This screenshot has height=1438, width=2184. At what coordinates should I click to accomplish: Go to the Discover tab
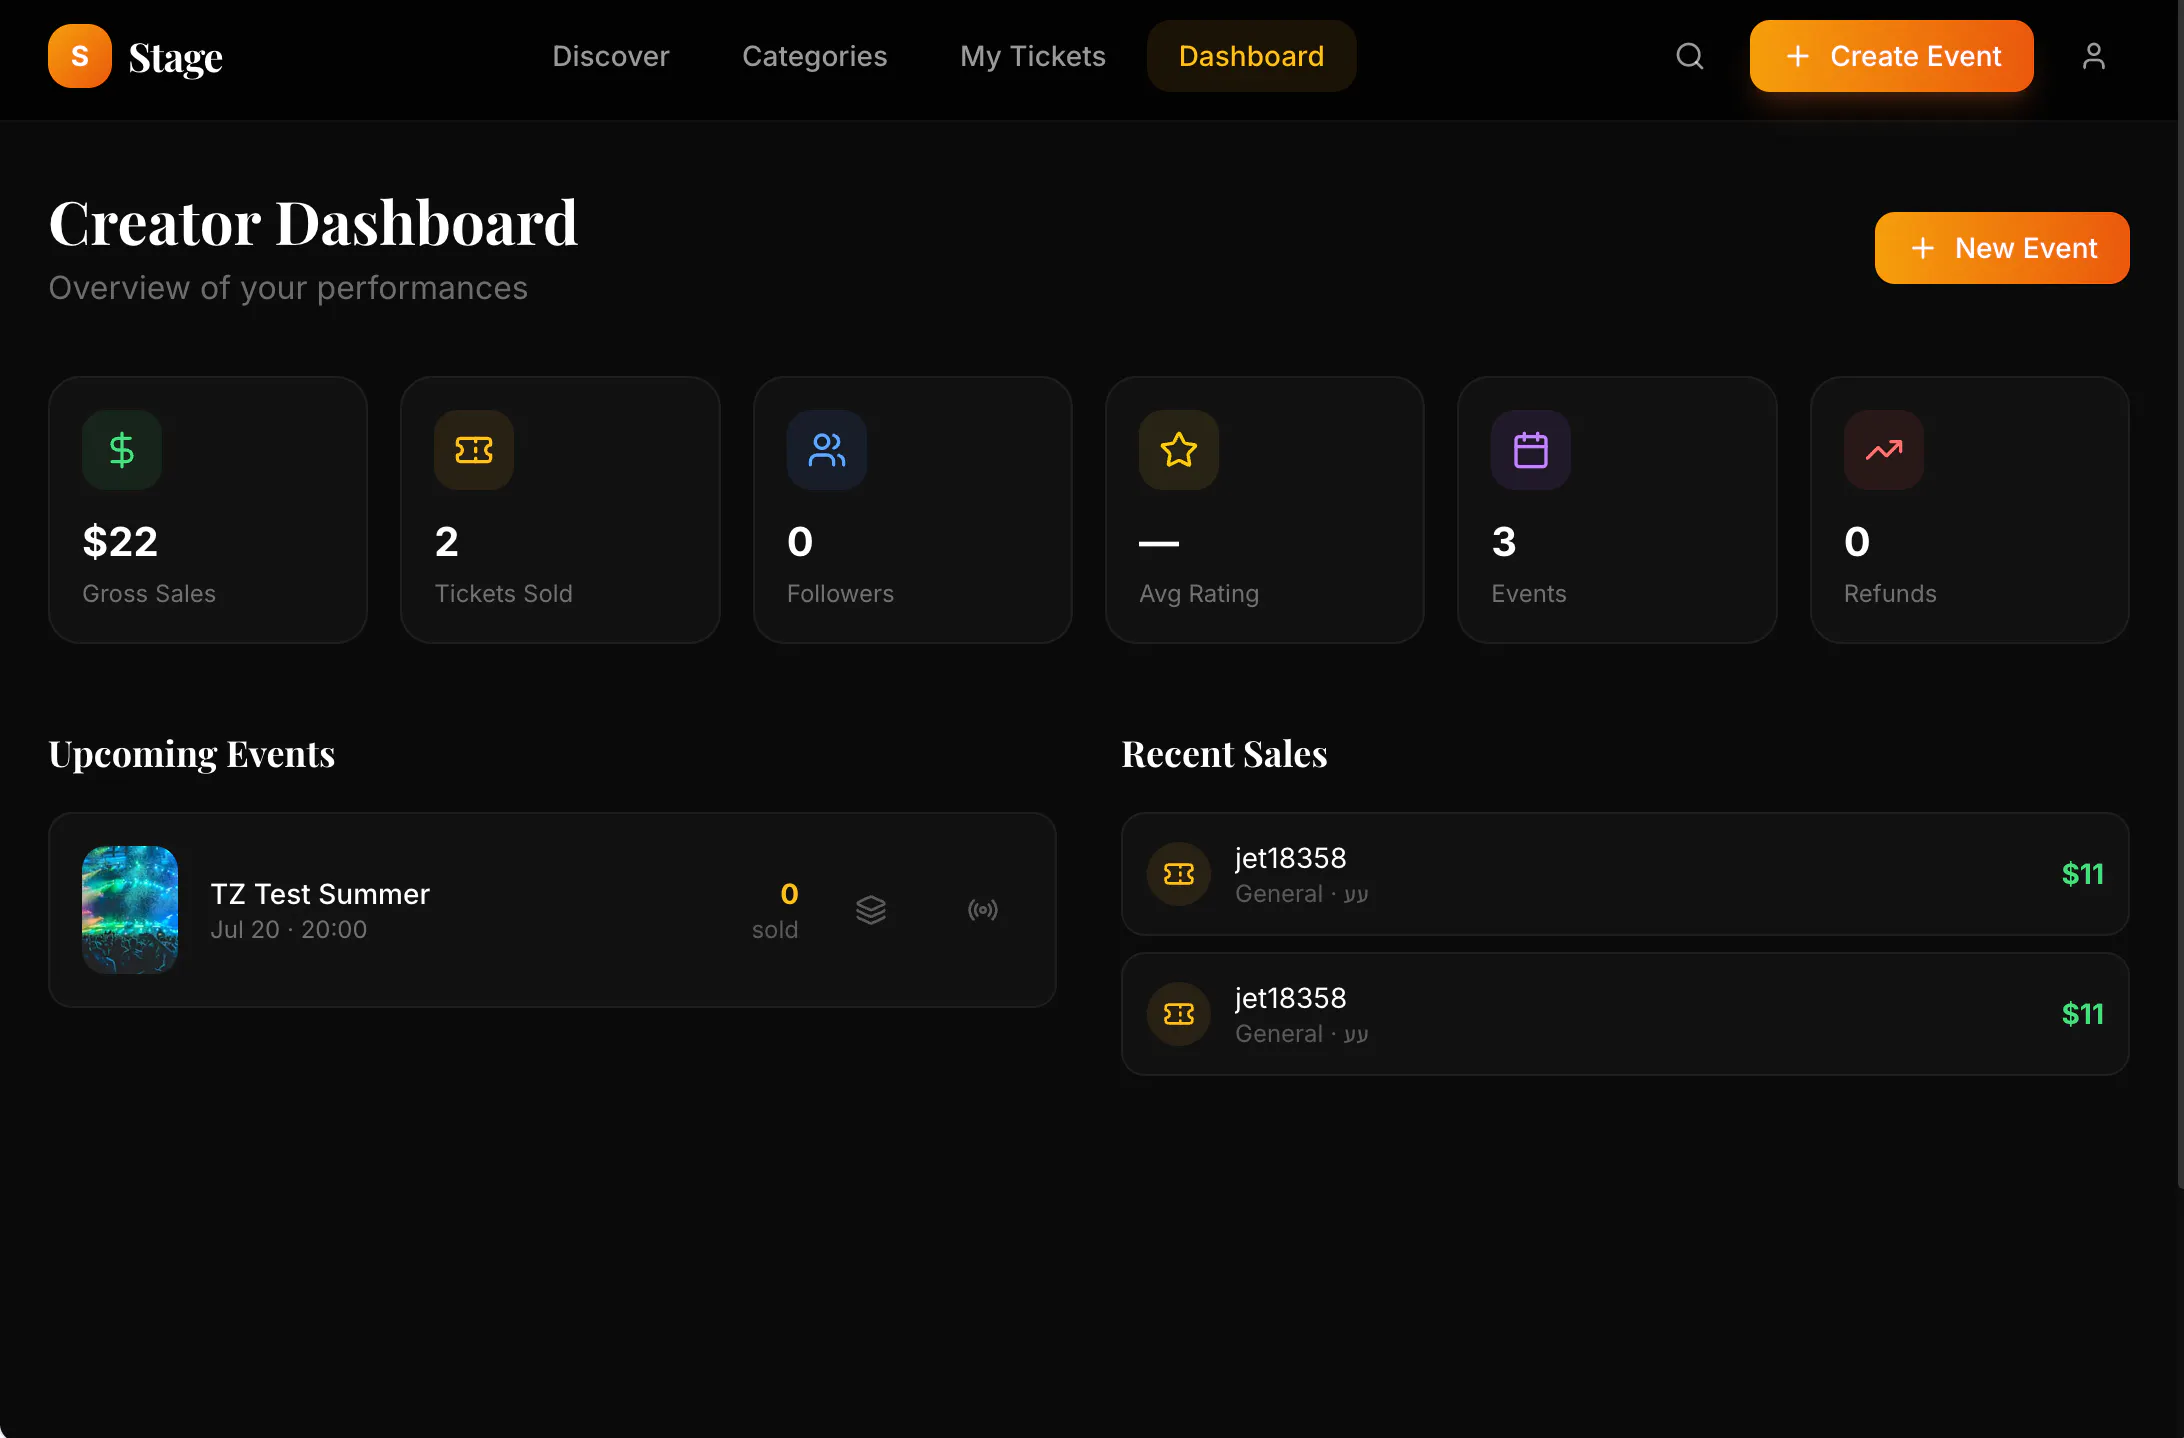tap(611, 56)
